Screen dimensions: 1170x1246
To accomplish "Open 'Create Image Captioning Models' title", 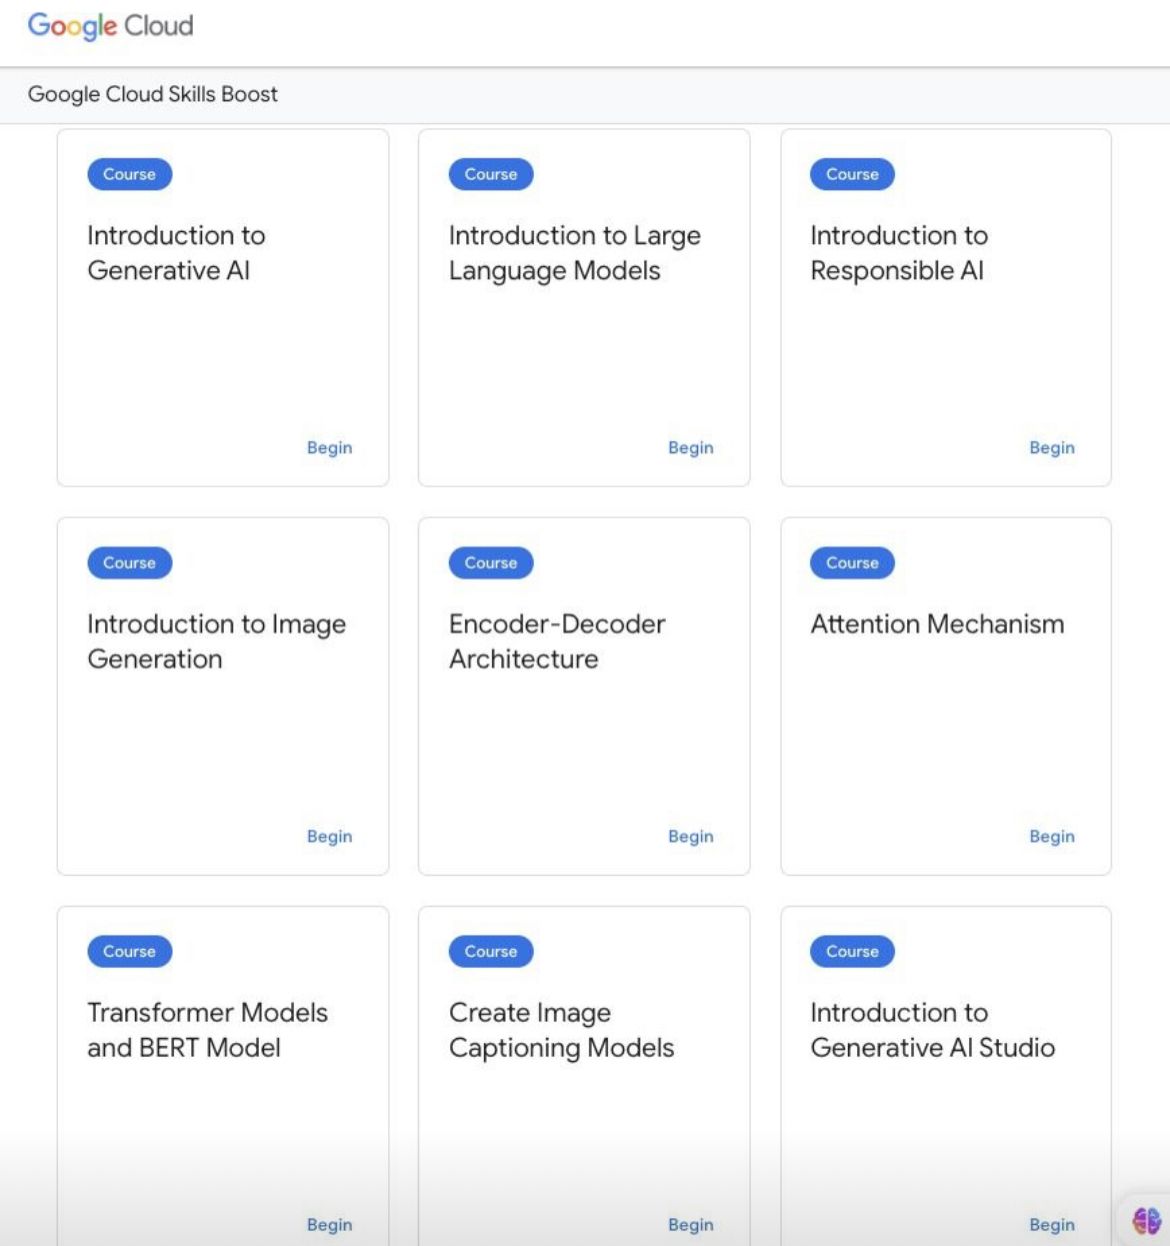I will 561,1030.
